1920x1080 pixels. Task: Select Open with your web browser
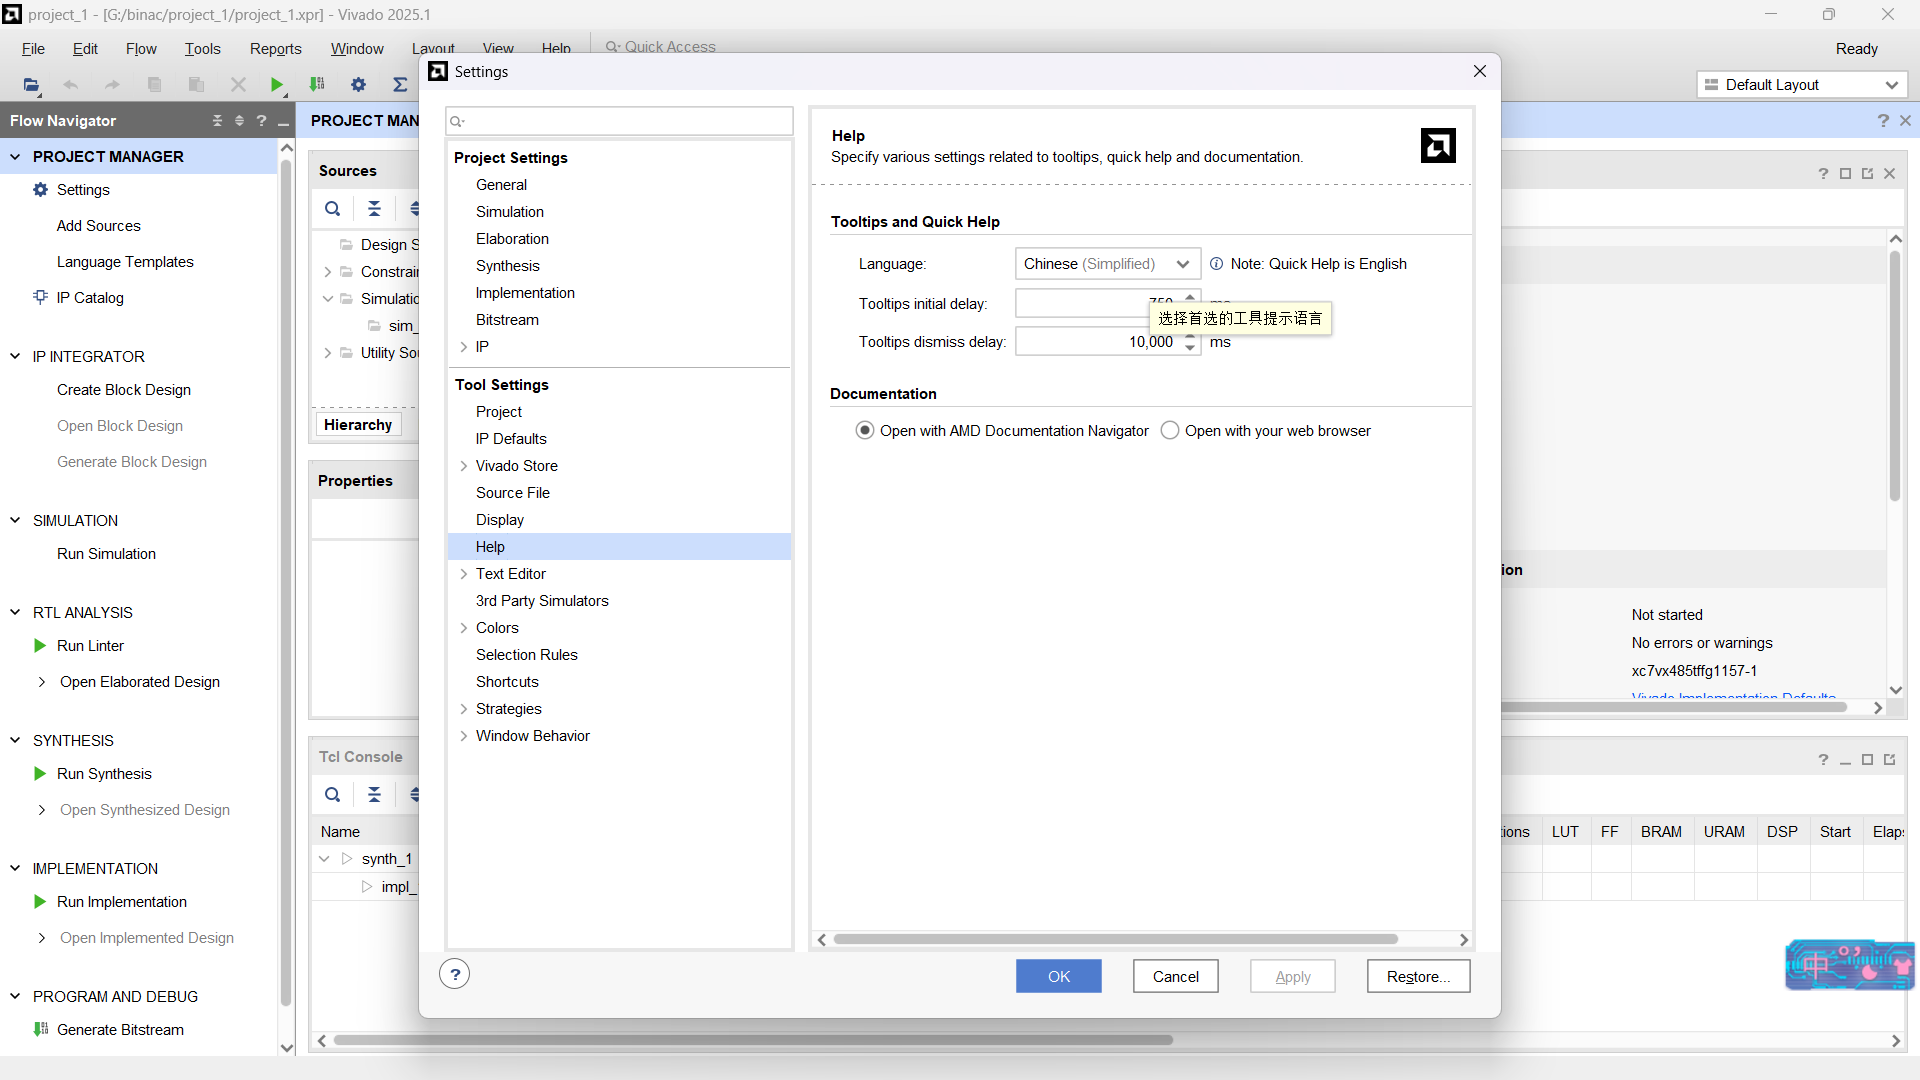pos(1170,431)
